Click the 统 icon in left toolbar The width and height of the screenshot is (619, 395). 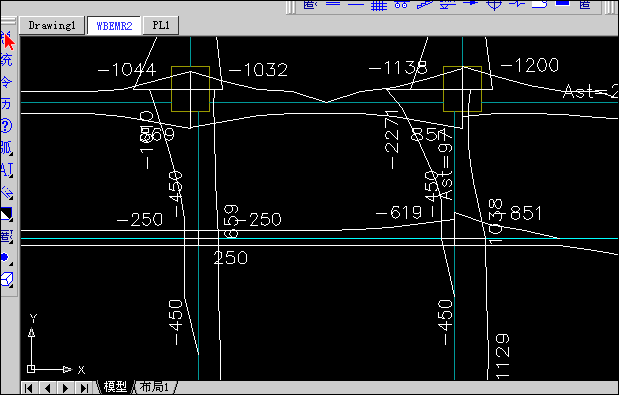(7, 60)
